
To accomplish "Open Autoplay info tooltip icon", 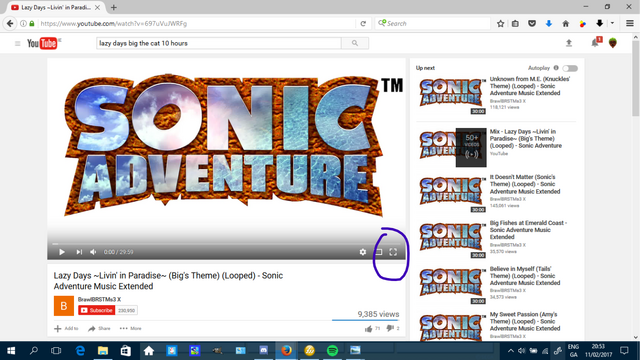I will 556,68.
